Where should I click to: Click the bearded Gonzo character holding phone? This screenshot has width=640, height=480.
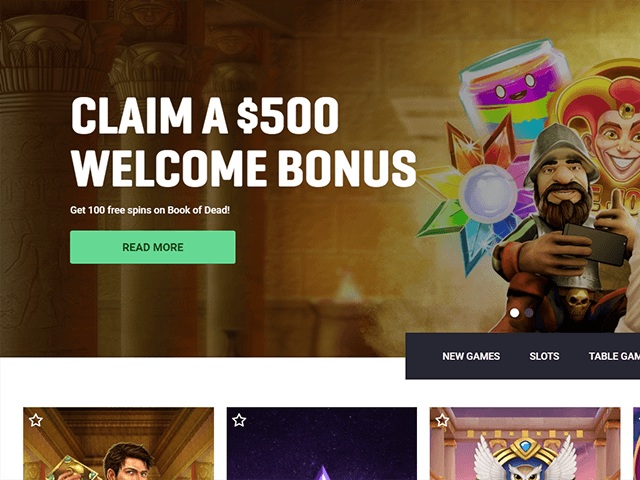click(x=561, y=227)
